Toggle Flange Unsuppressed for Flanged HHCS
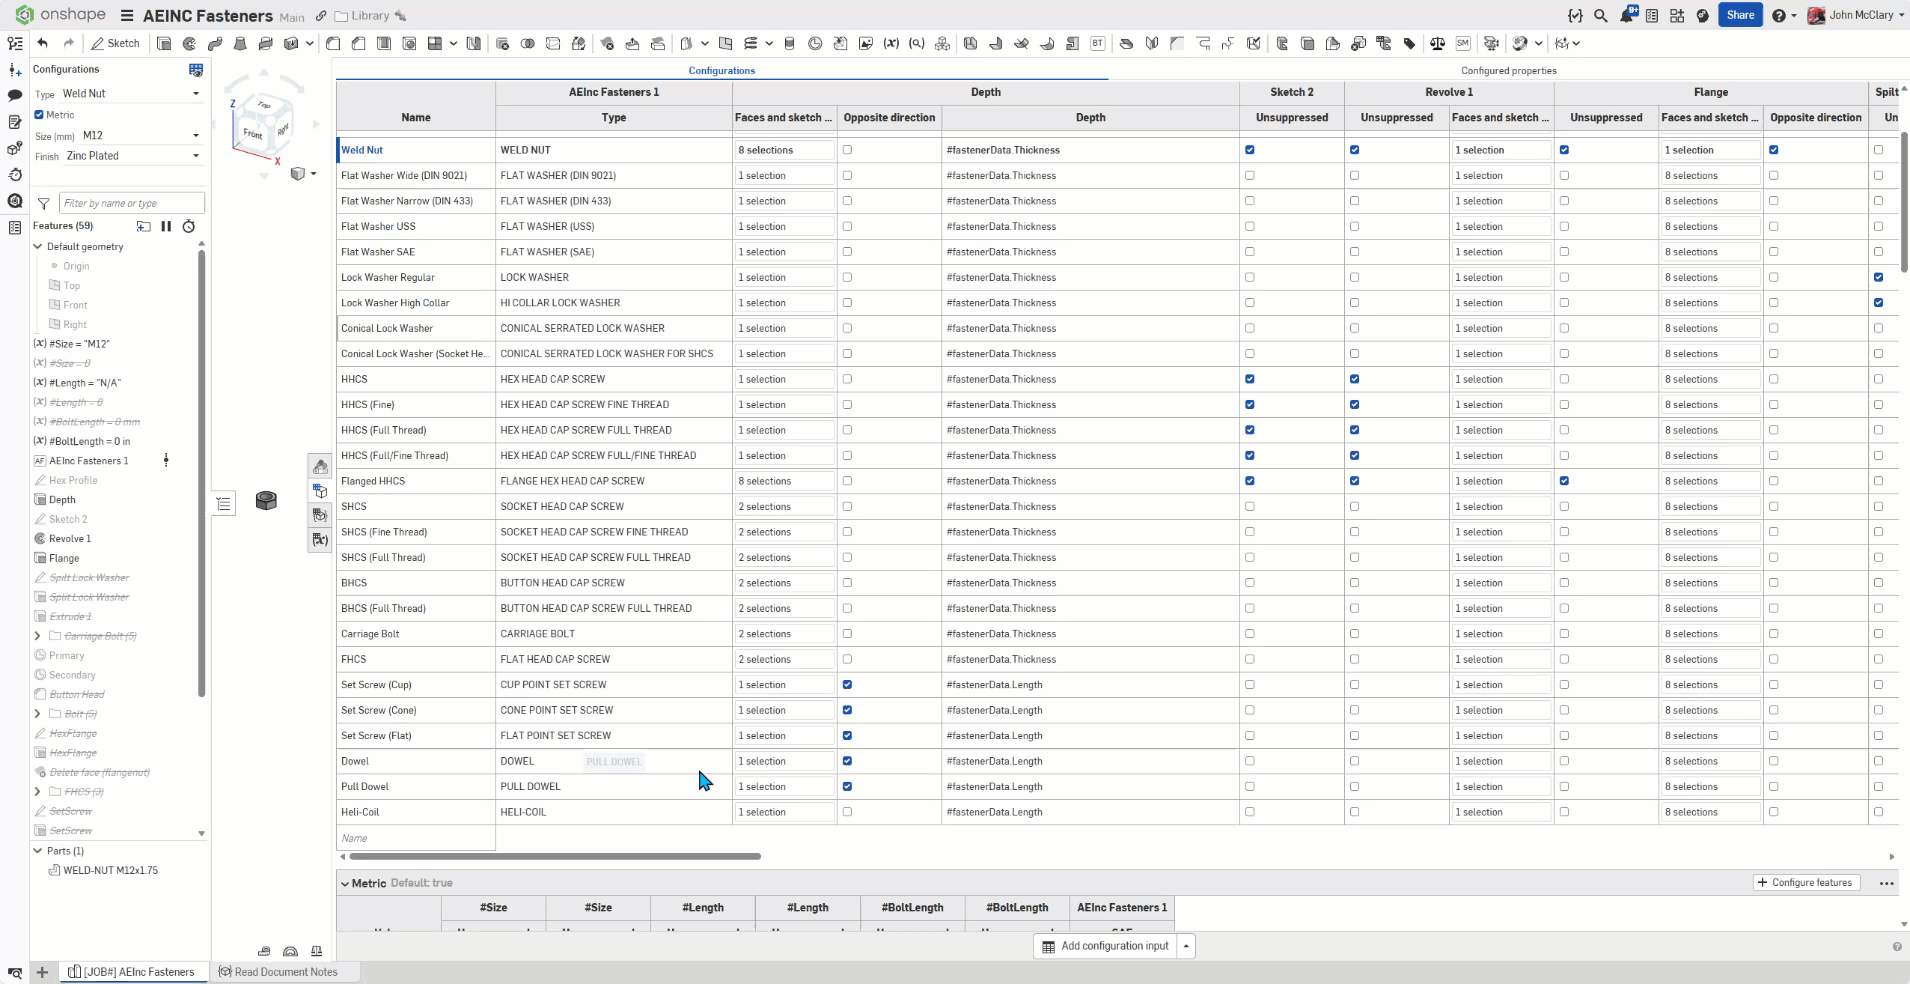Image resolution: width=1910 pixels, height=984 pixels. (x=1565, y=481)
